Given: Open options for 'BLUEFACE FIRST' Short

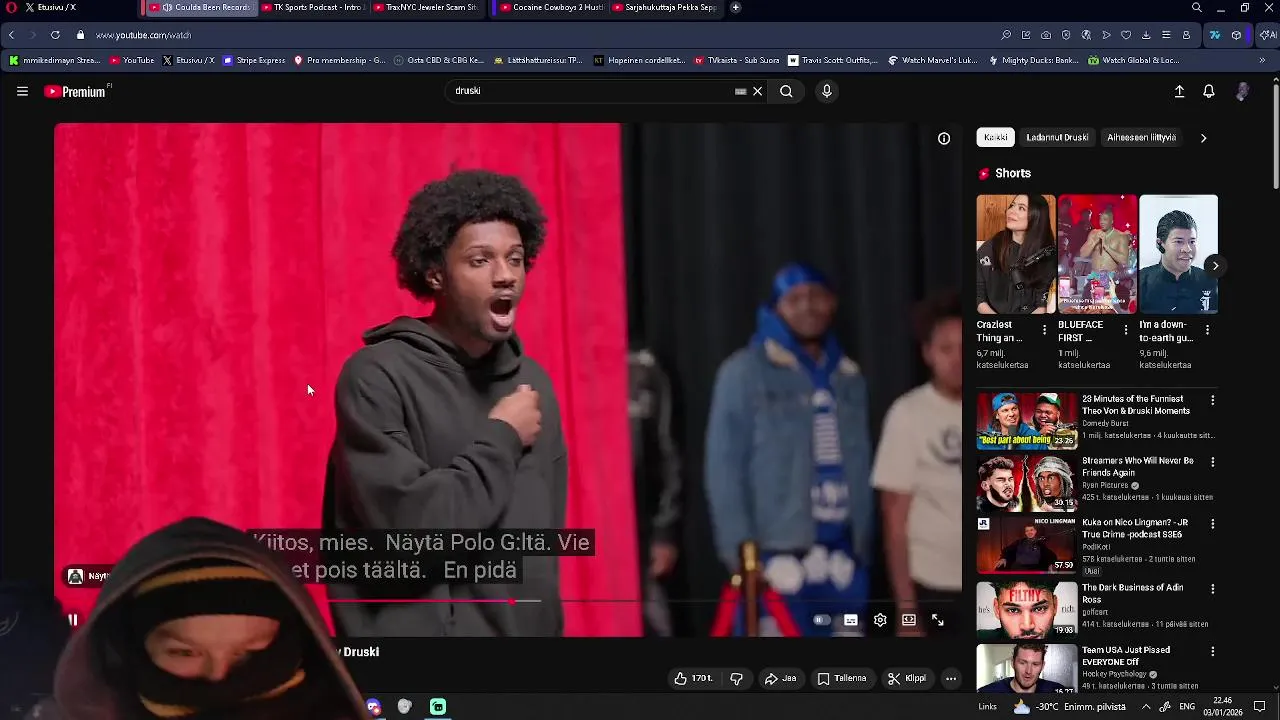Looking at the screenshot, I should pos(1126,329).
